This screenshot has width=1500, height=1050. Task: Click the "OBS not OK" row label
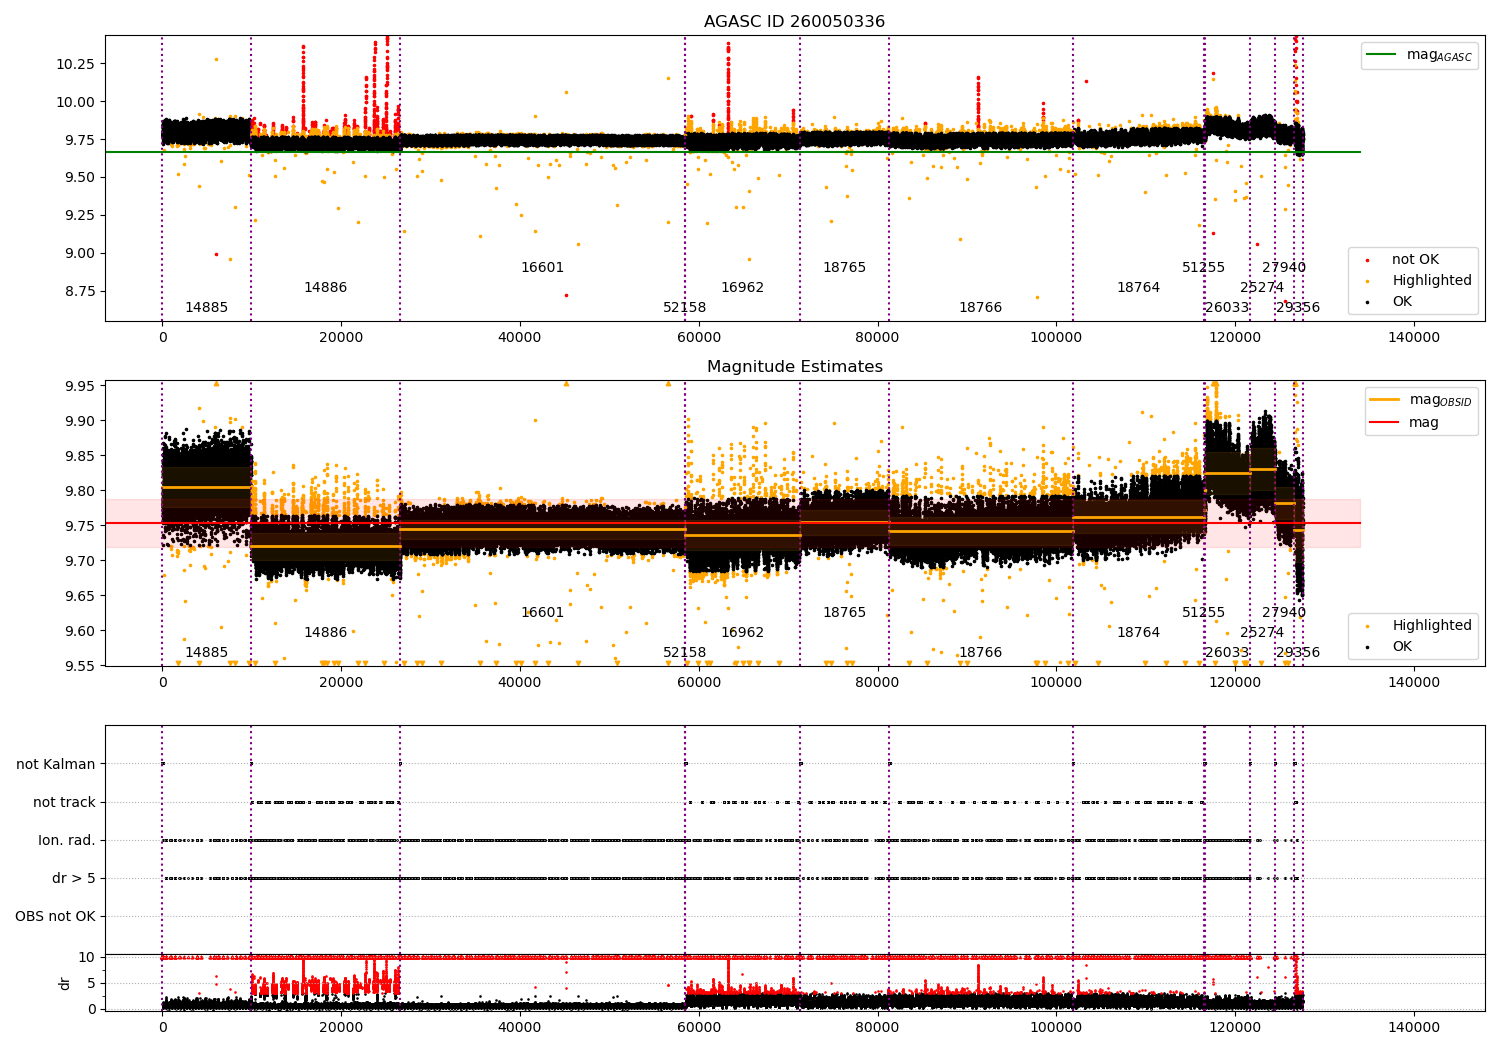(56, 917)
